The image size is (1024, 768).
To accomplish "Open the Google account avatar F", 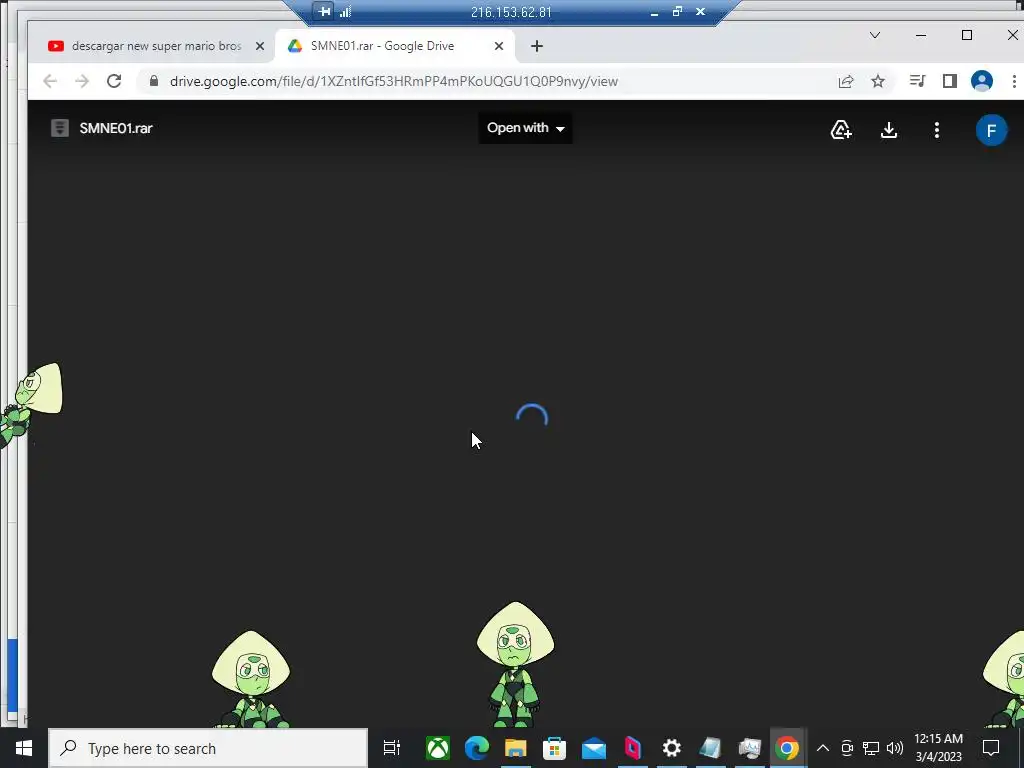I will [x=991, y=130].
